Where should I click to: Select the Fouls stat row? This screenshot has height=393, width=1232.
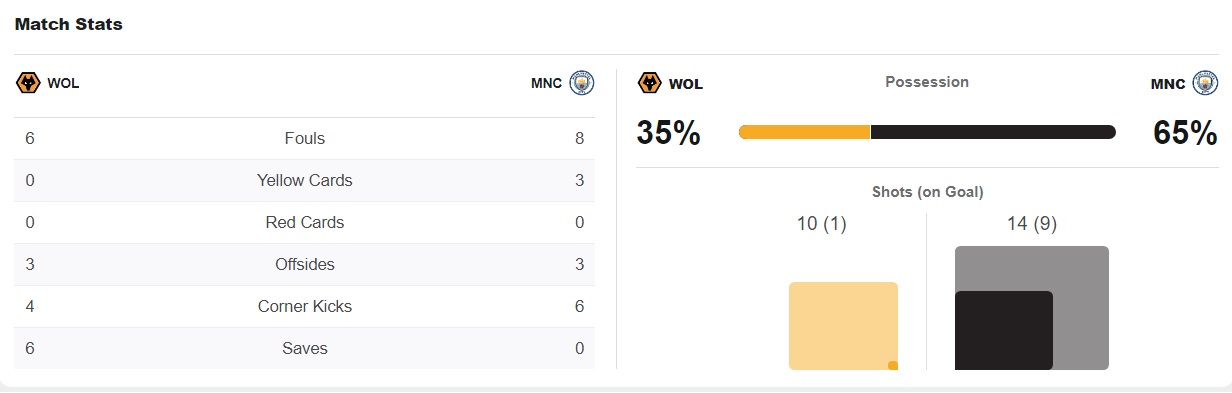[305, 139]
